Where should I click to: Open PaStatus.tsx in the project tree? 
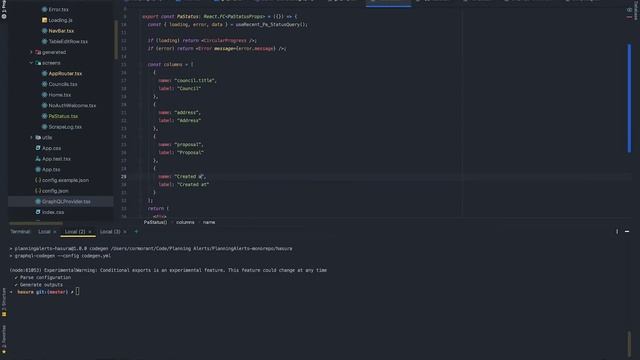pos(63,116)
